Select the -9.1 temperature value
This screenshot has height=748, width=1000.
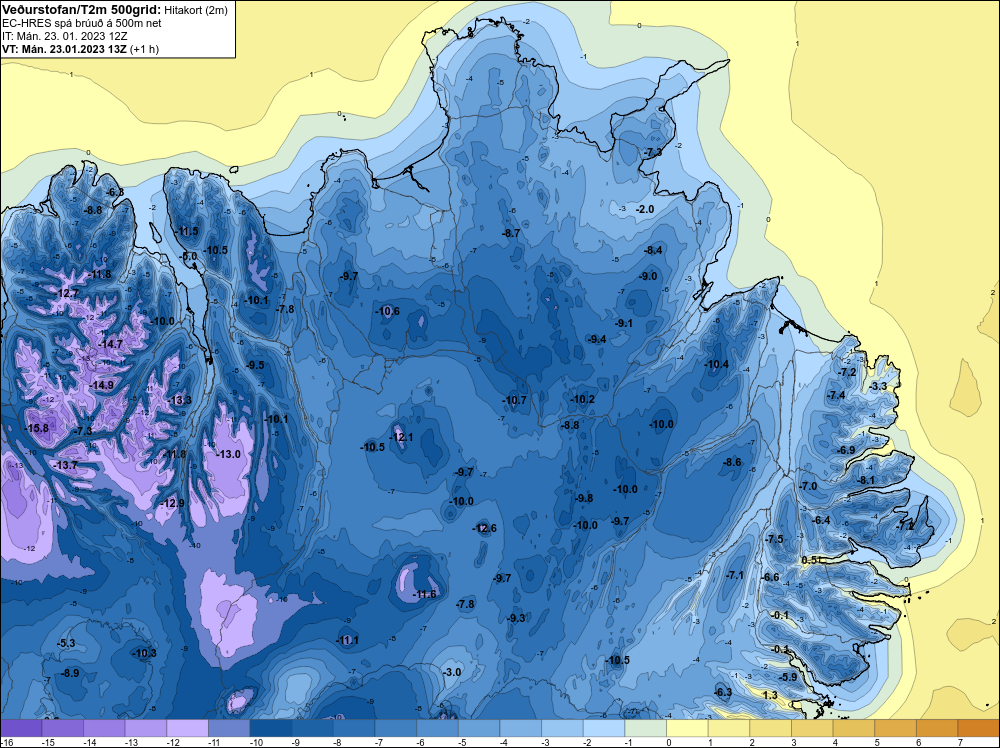pos(624,323)
